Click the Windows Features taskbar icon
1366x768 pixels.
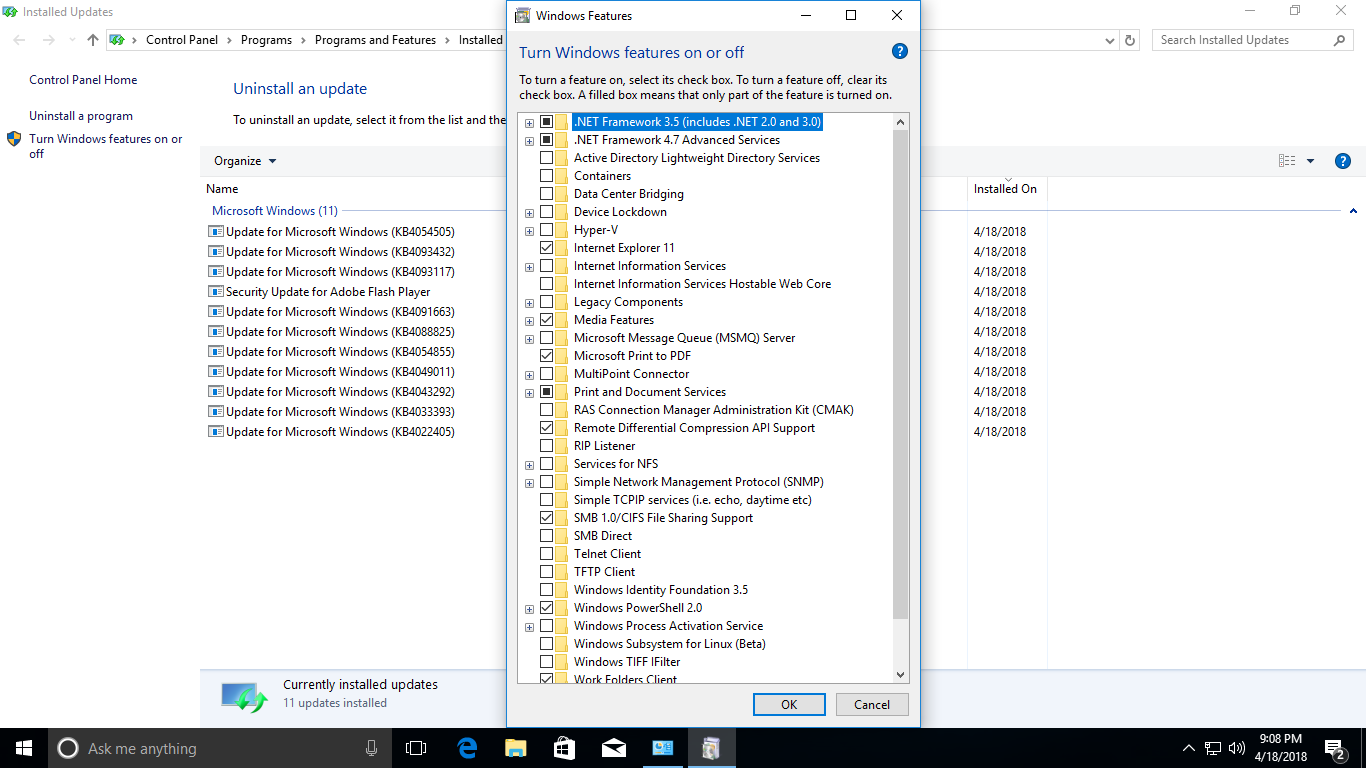(x=711, y=748)
